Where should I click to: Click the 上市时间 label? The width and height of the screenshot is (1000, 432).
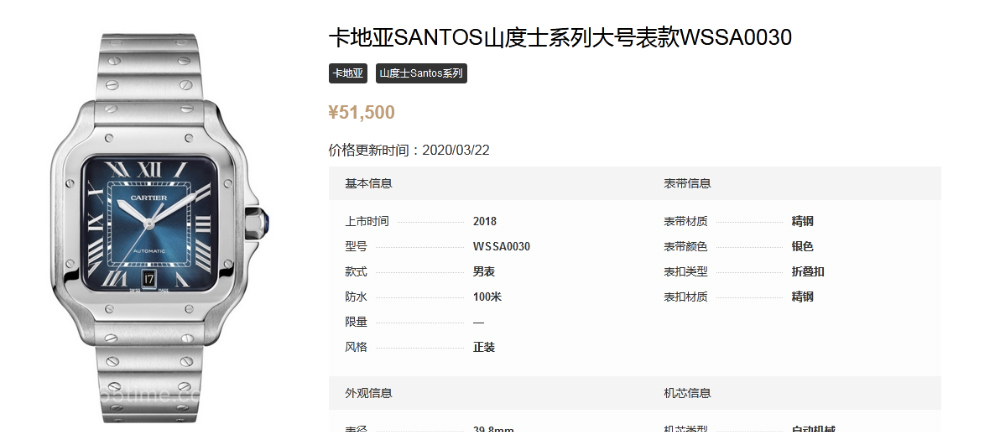(367, 221)
